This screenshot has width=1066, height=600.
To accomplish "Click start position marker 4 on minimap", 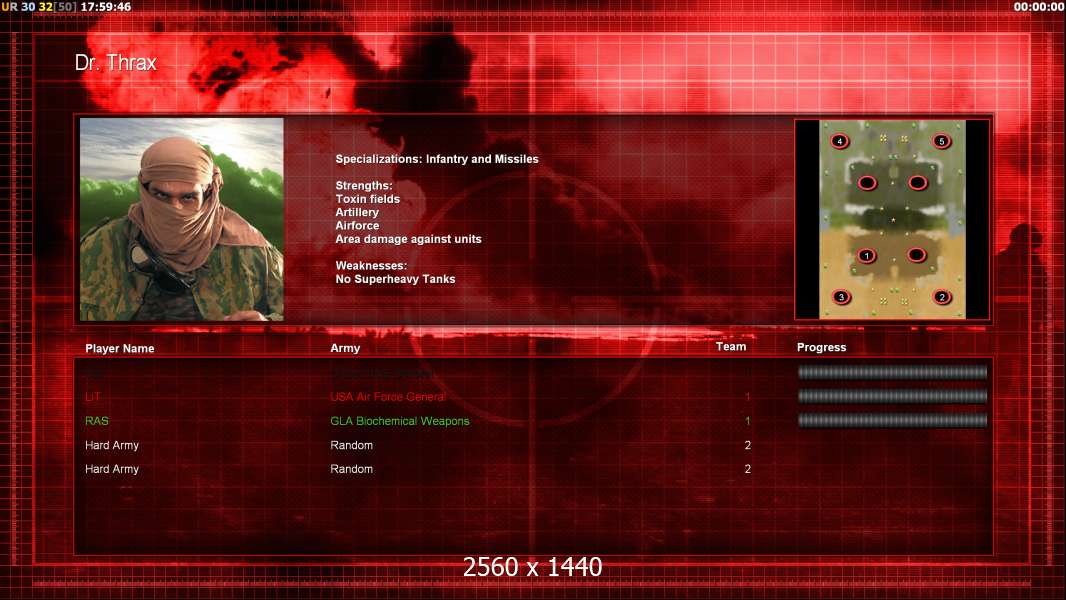I will click(840, 141).
